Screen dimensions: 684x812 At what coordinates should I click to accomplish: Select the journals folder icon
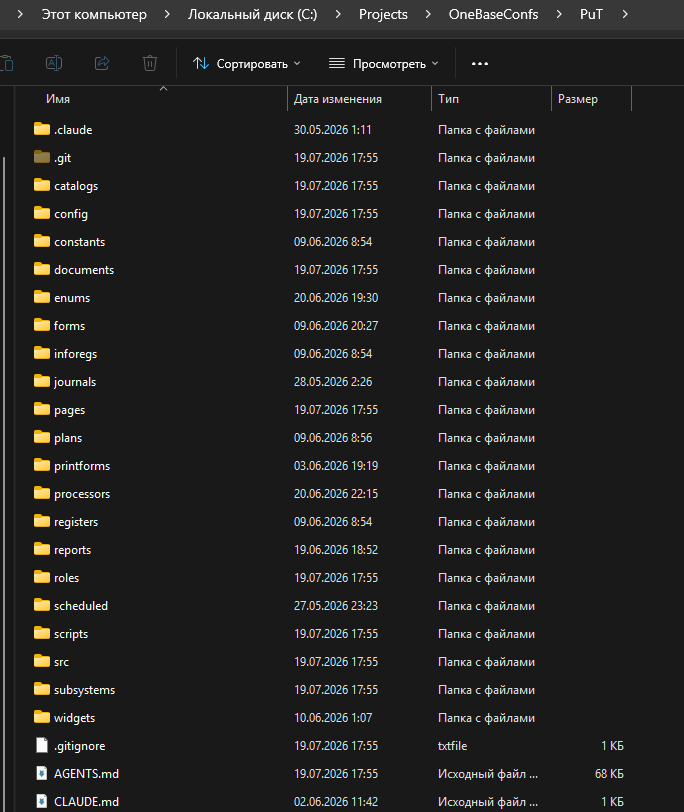coord(42,381)
